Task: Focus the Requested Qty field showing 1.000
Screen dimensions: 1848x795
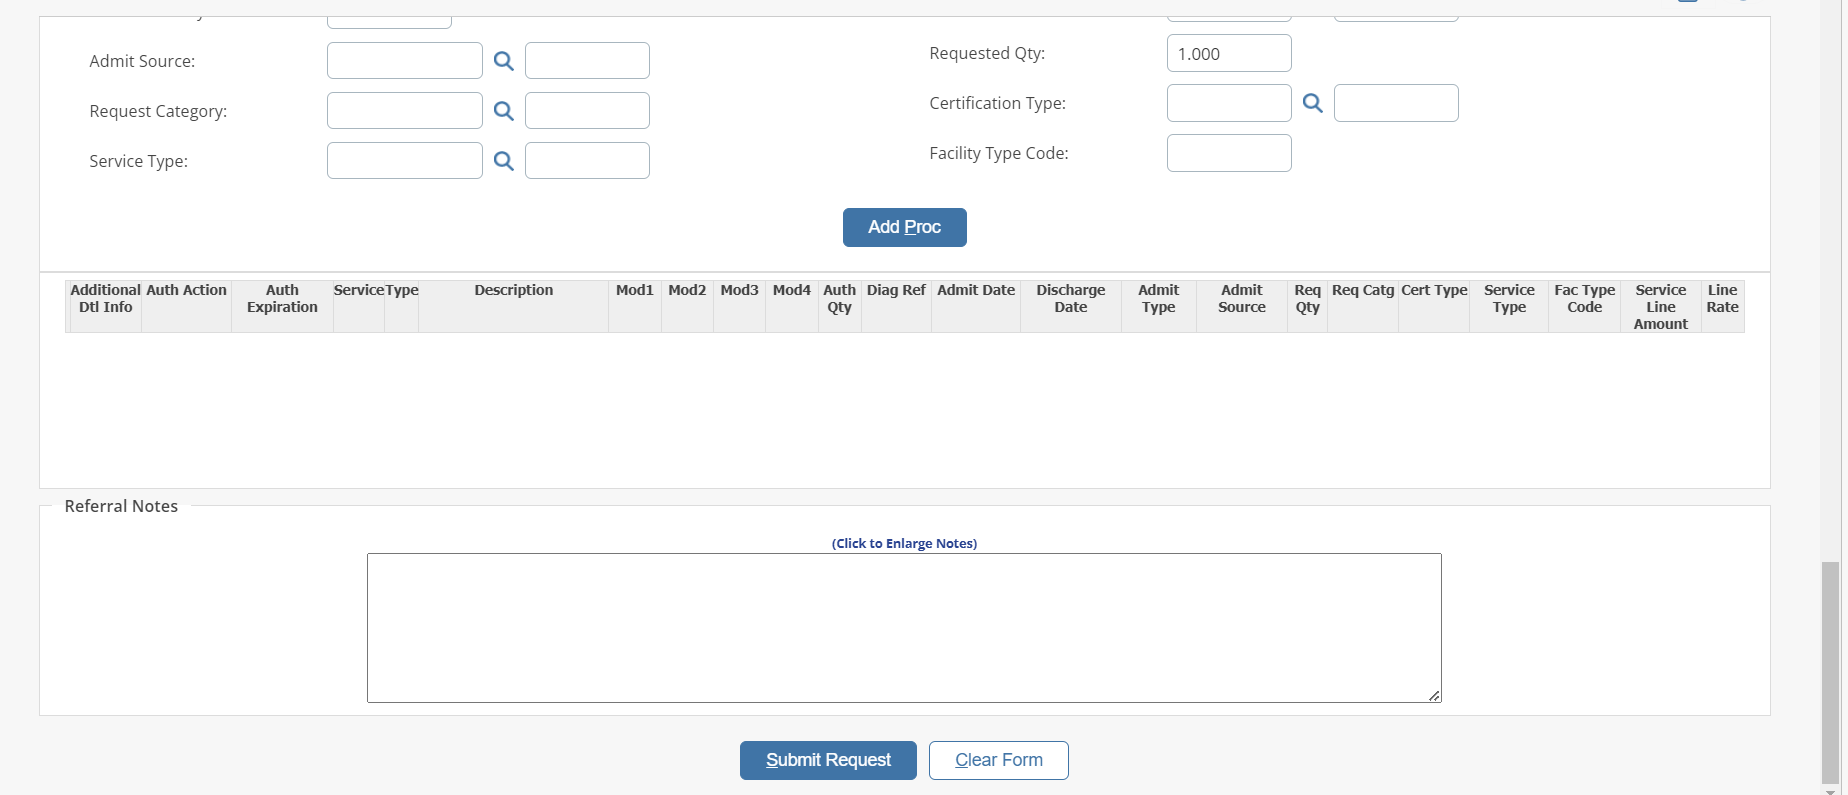Action: (1229, 54)
